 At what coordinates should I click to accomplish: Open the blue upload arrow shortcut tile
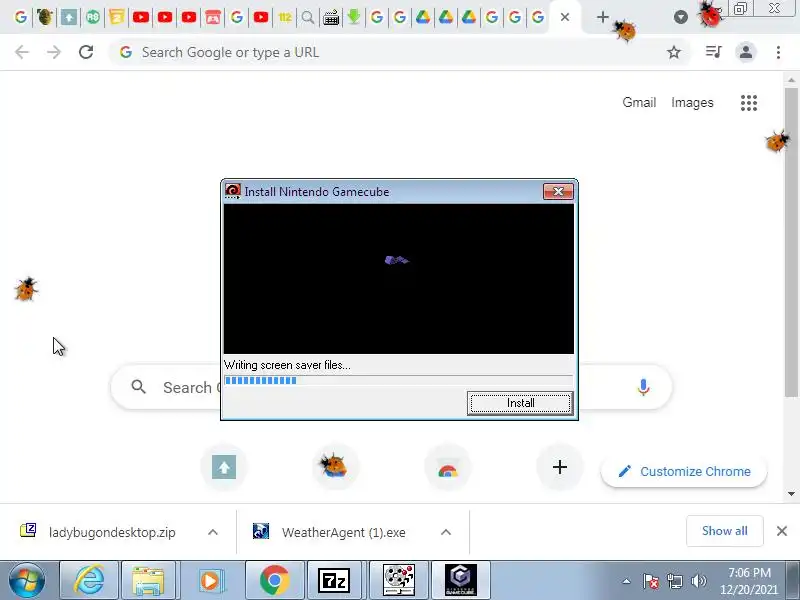pos(223,467)
